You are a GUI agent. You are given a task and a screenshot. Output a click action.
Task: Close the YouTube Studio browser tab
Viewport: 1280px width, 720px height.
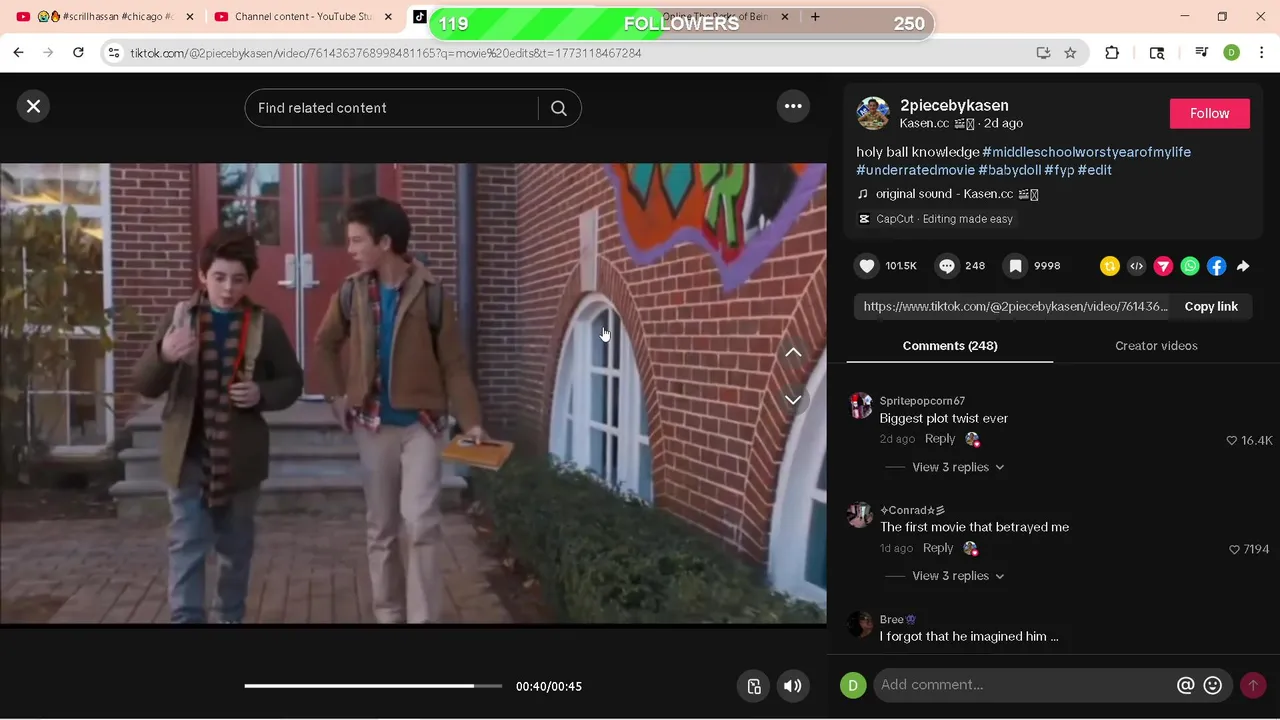click(x=388, y=17)
